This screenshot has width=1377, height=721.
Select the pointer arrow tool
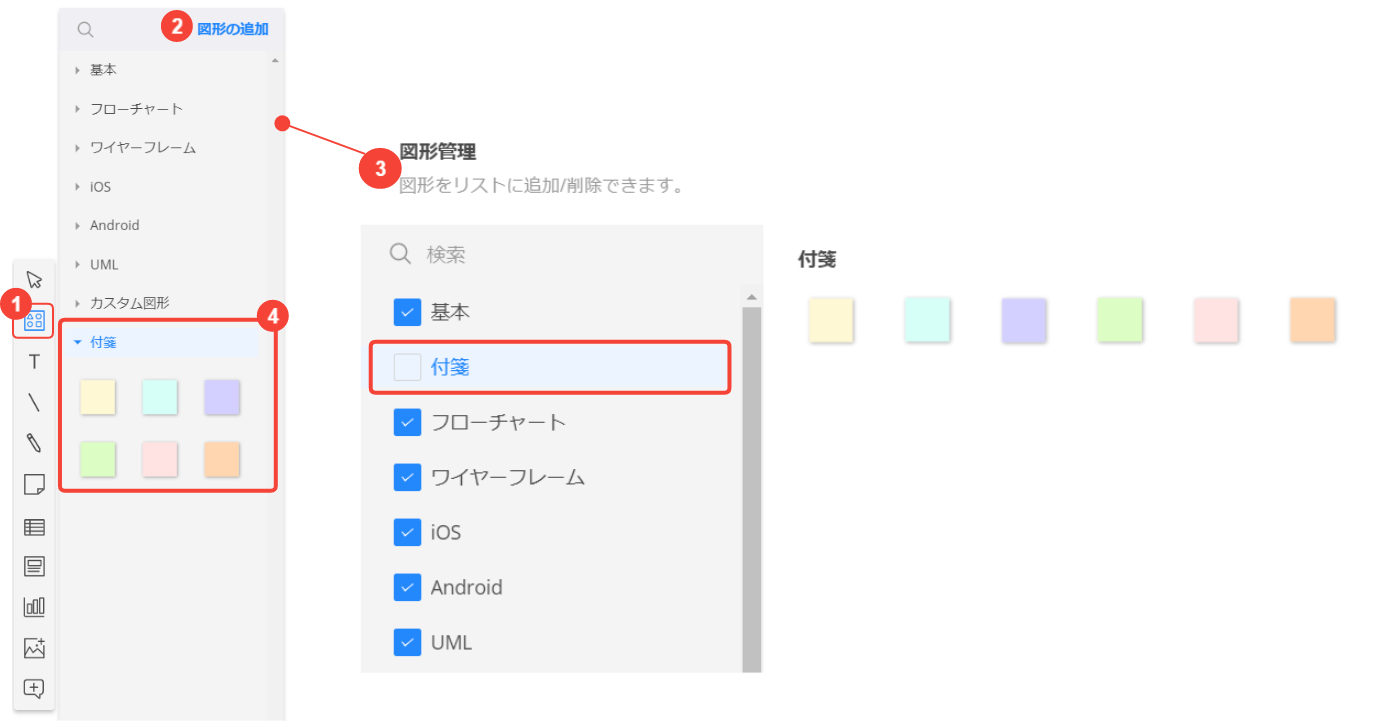[34, 279]
